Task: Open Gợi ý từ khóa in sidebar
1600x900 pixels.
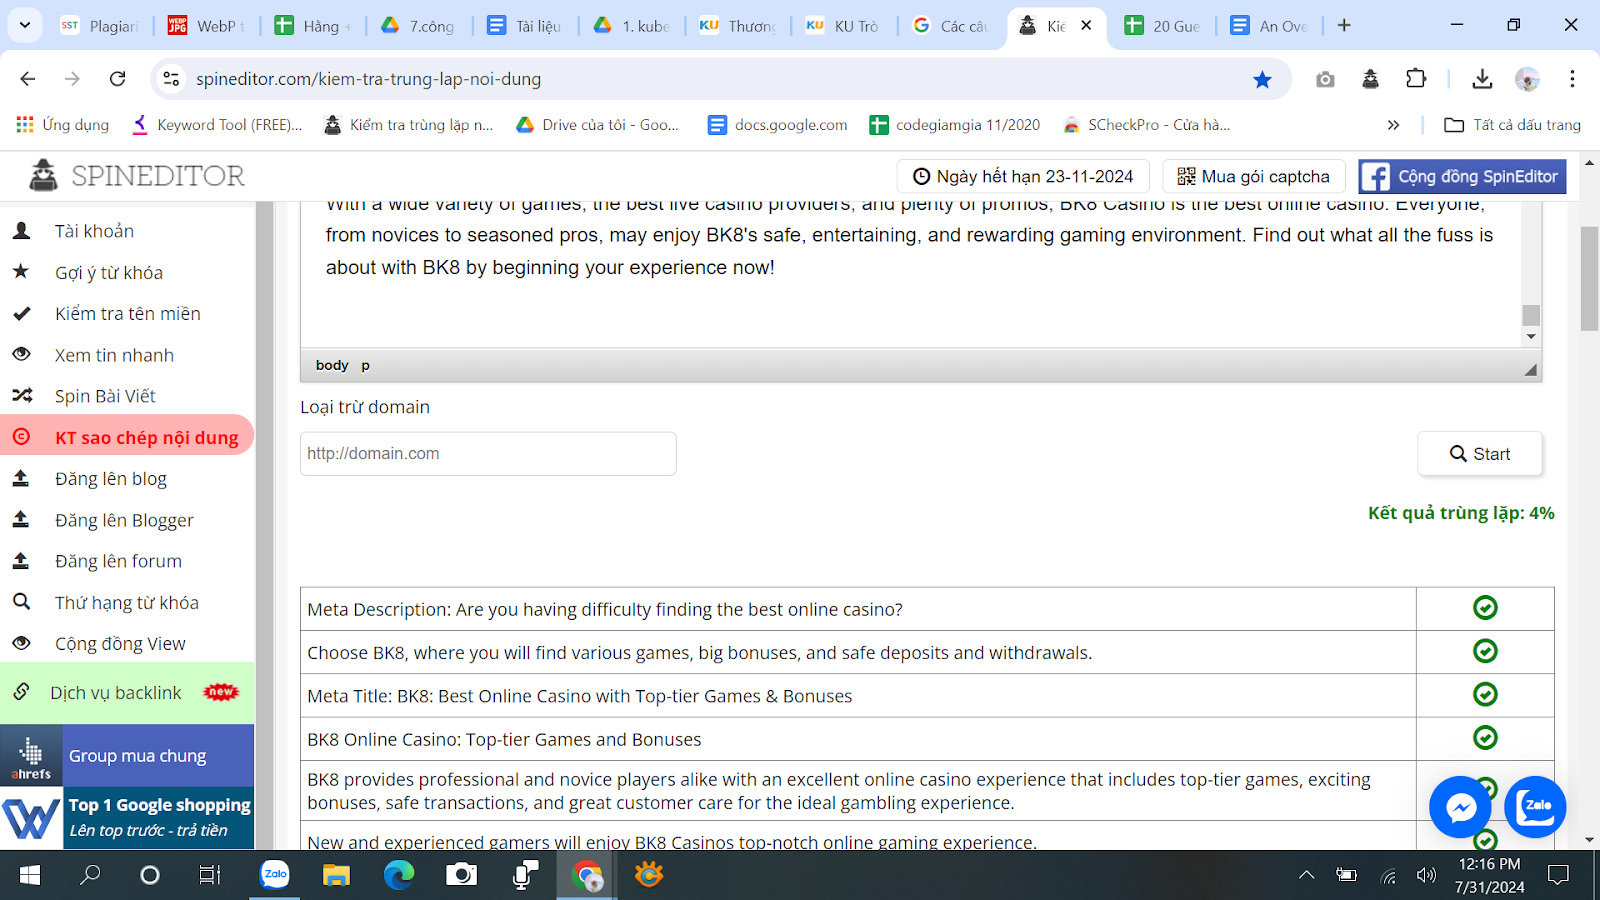Action: [x=108, y=273]
